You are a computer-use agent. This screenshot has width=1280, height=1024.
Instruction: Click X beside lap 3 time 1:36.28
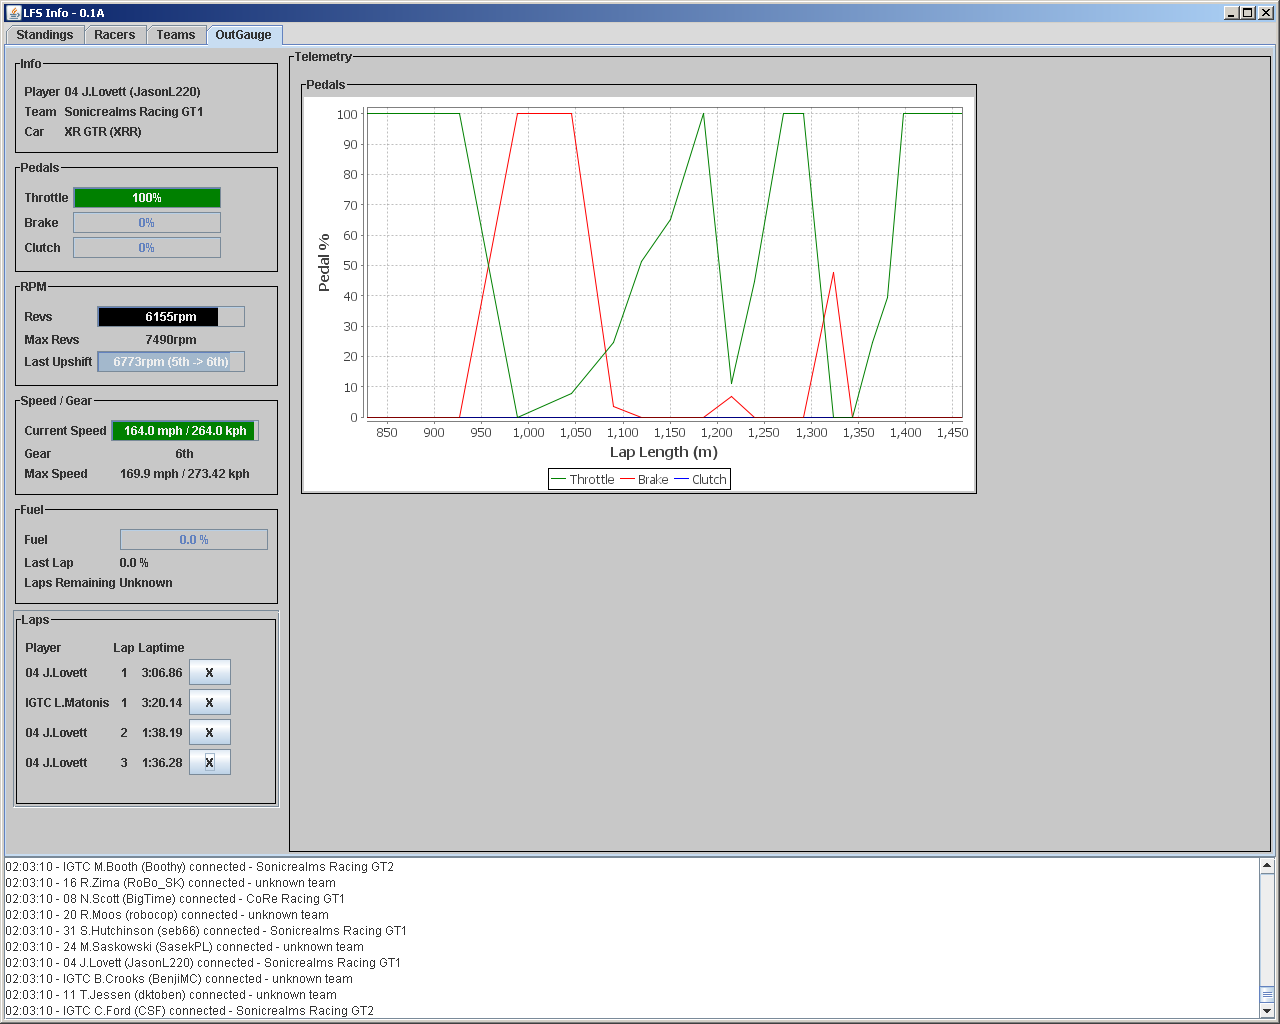(x=209, y=763)
